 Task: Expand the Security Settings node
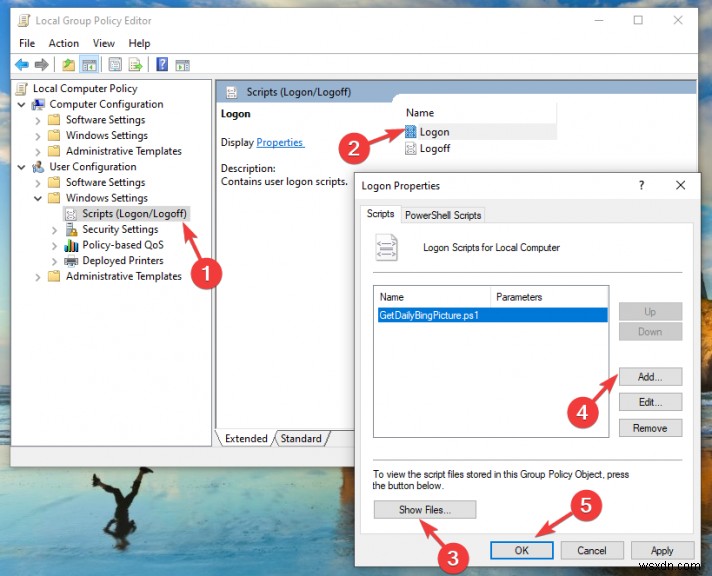pos(54,230)
